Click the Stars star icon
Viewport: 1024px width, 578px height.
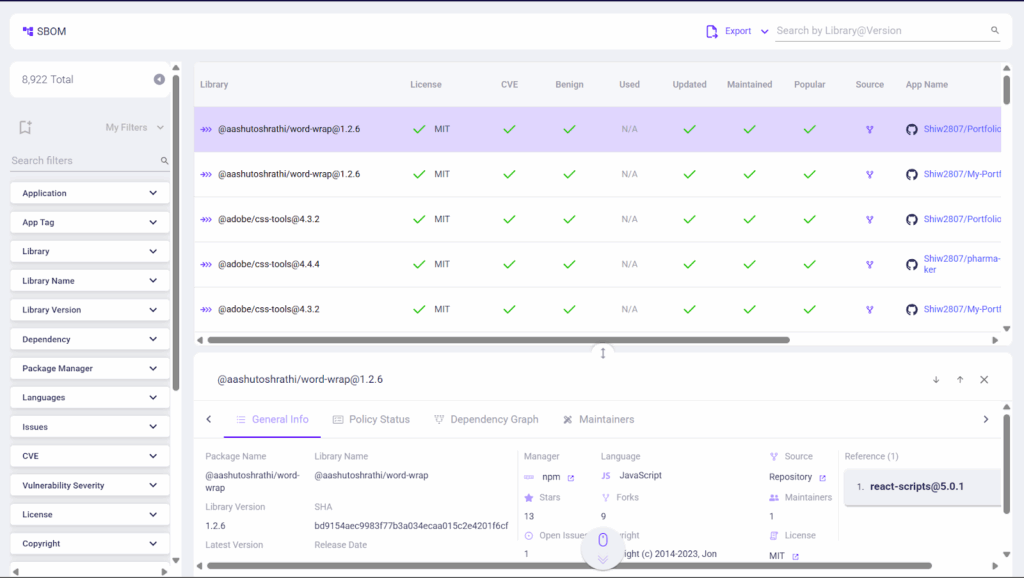point(529,498)
